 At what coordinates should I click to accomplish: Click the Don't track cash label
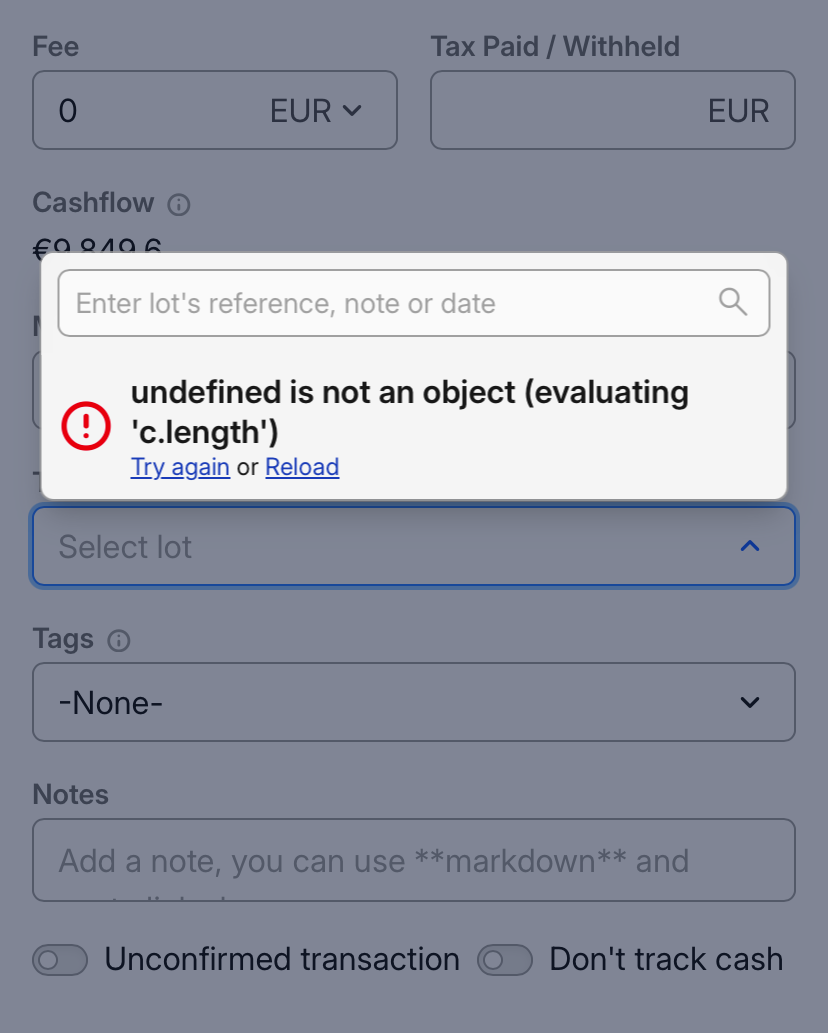(666, 960)
